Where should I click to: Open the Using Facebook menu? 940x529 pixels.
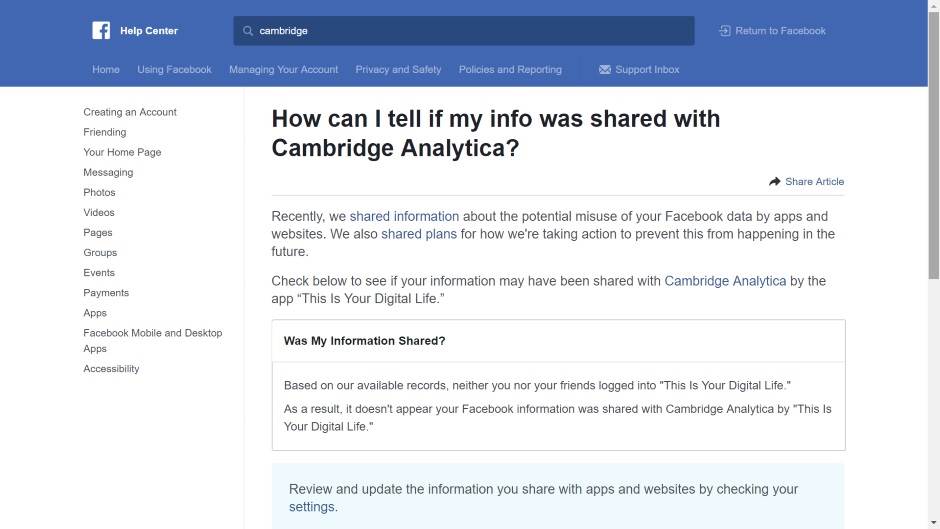[x=174, y=70]
